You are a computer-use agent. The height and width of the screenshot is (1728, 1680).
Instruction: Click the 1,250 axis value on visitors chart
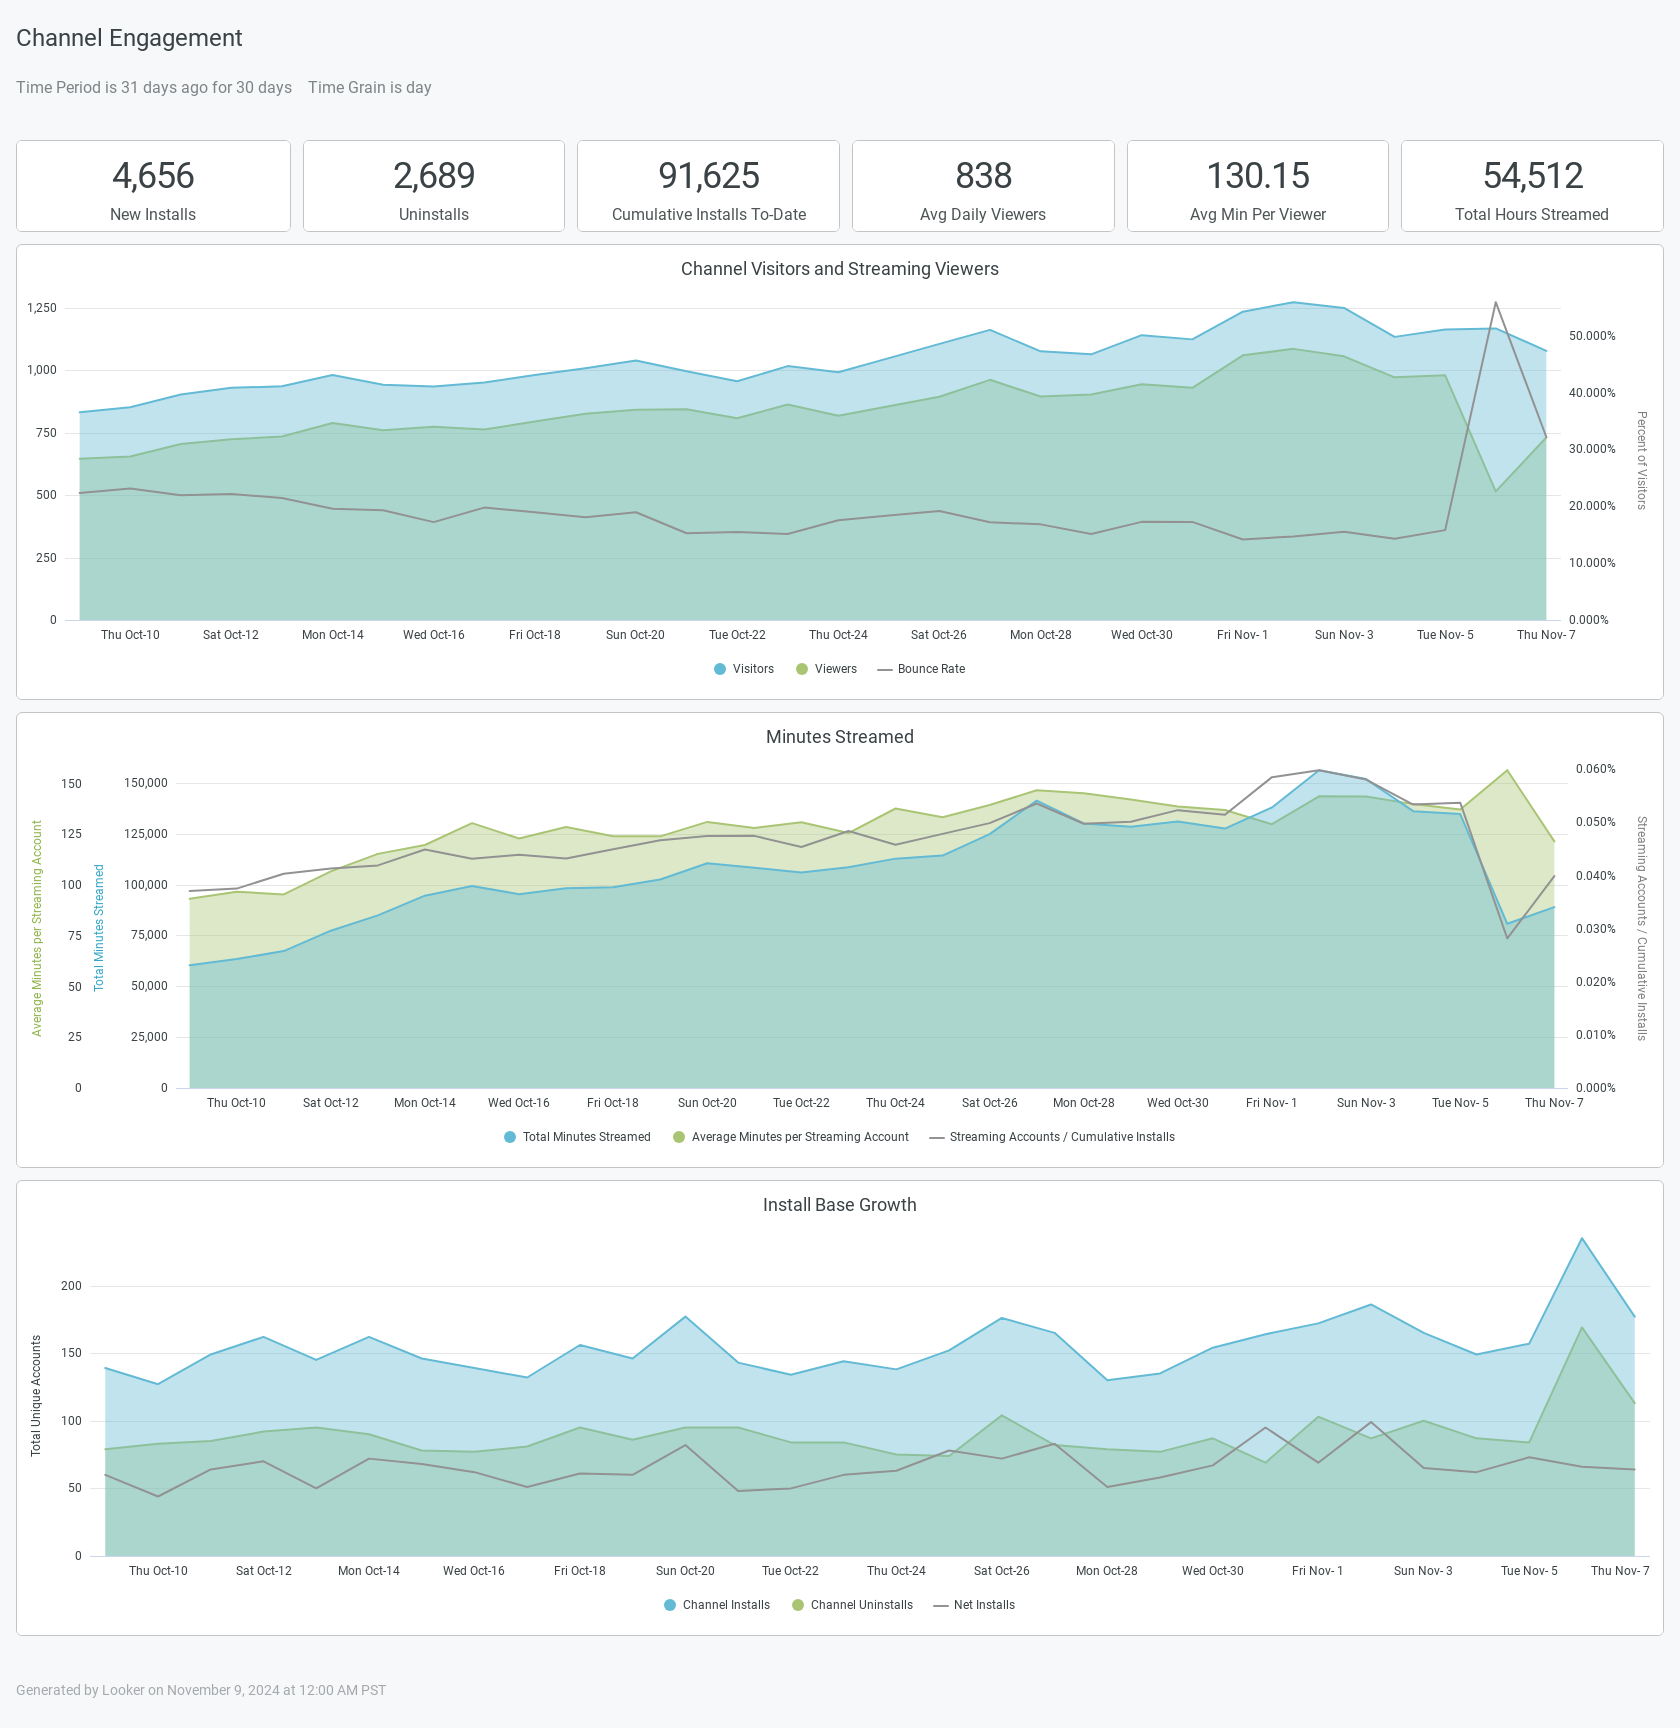(42, 308)
